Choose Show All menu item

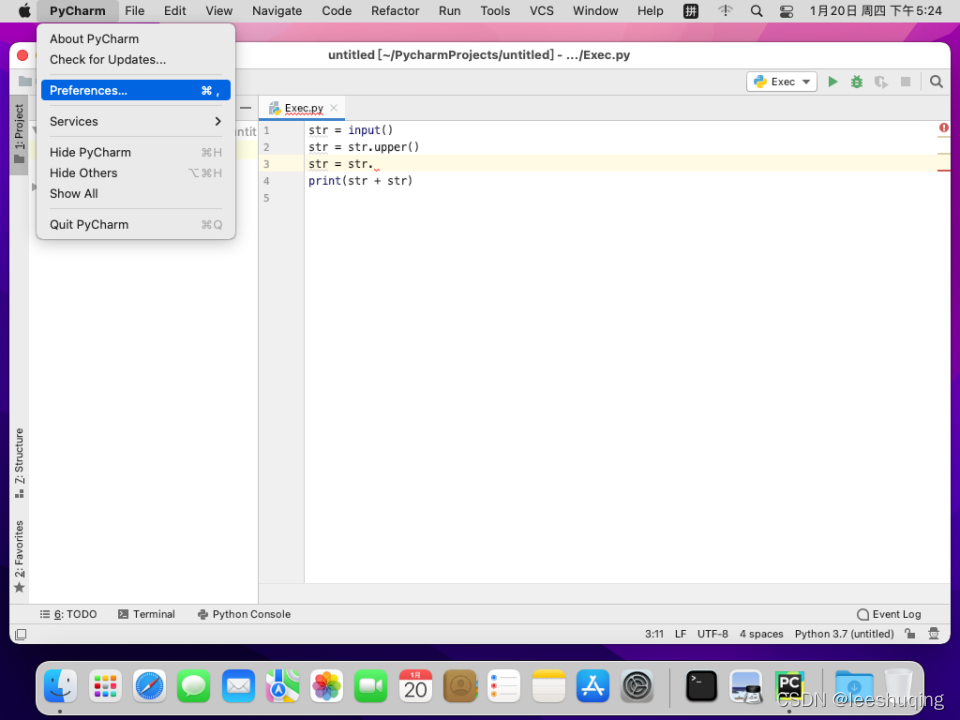[x=135, y=193]
